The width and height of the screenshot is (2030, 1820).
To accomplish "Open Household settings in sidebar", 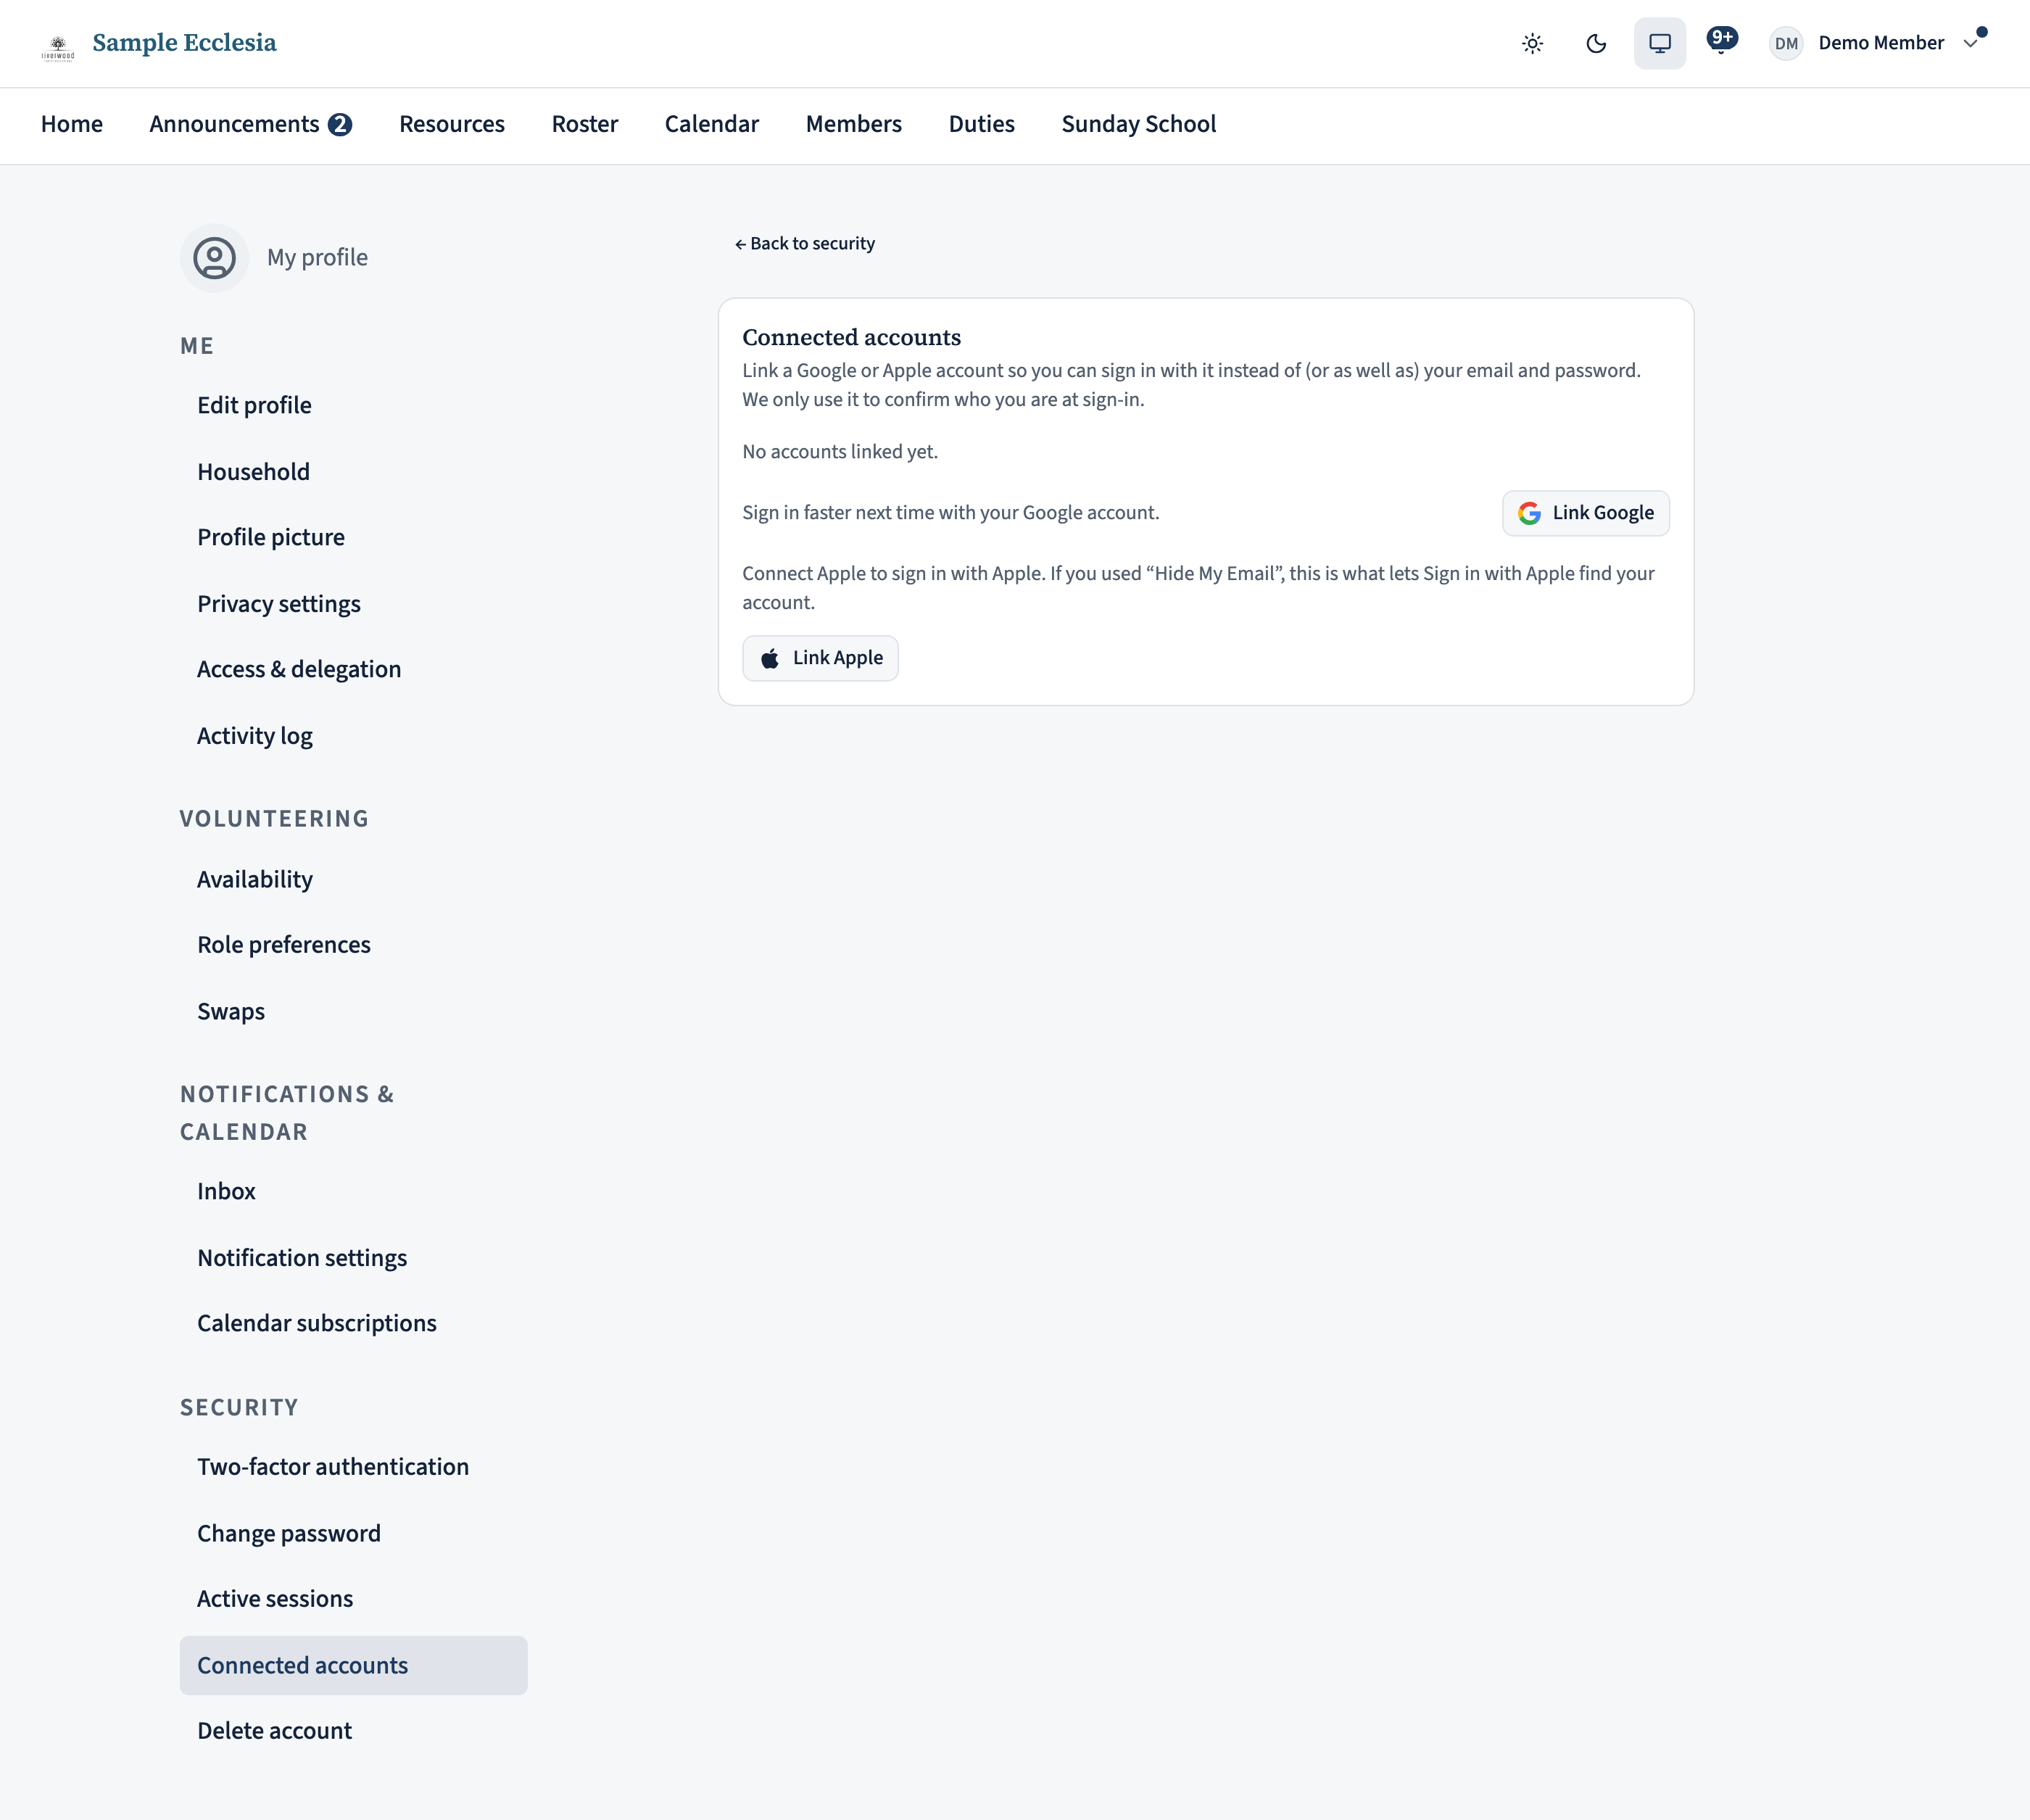I will [353, 472].
